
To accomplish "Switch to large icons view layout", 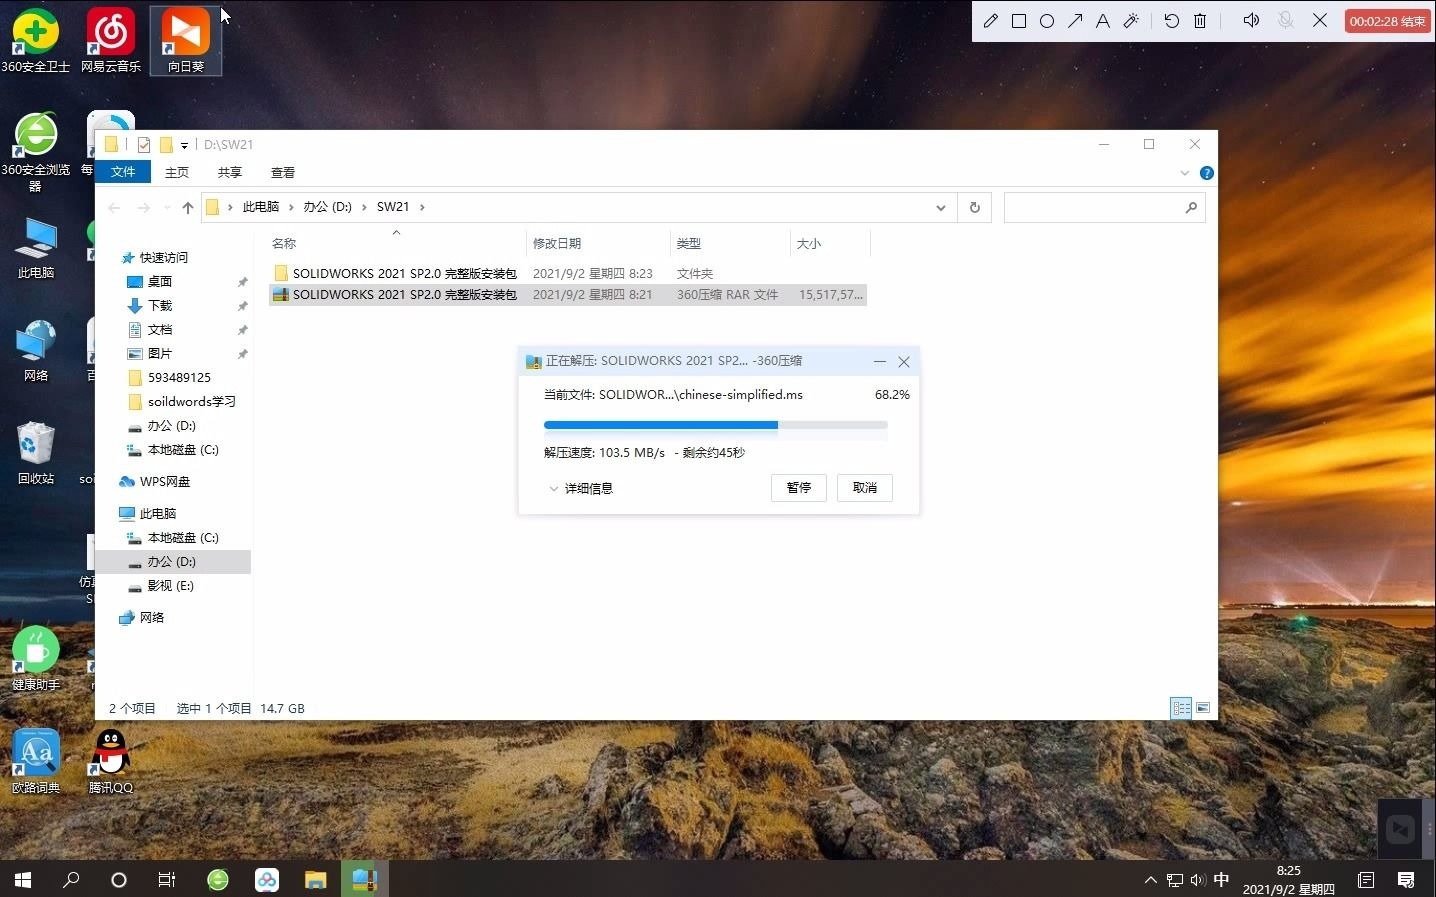I will click(x=1203, y=708).
